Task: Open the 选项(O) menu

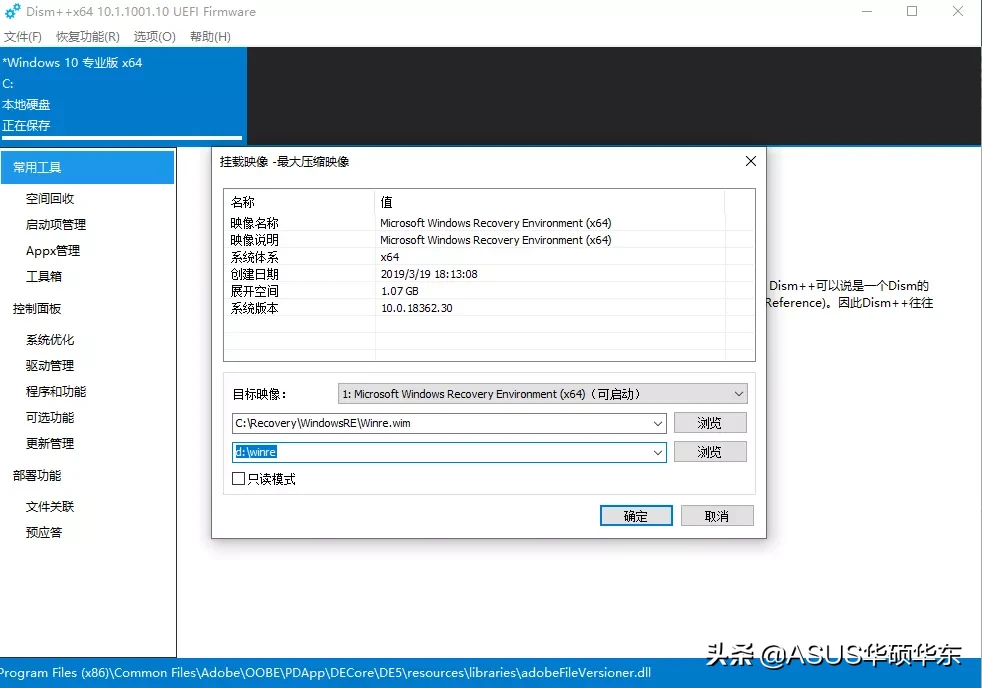Action: [153, 35]
